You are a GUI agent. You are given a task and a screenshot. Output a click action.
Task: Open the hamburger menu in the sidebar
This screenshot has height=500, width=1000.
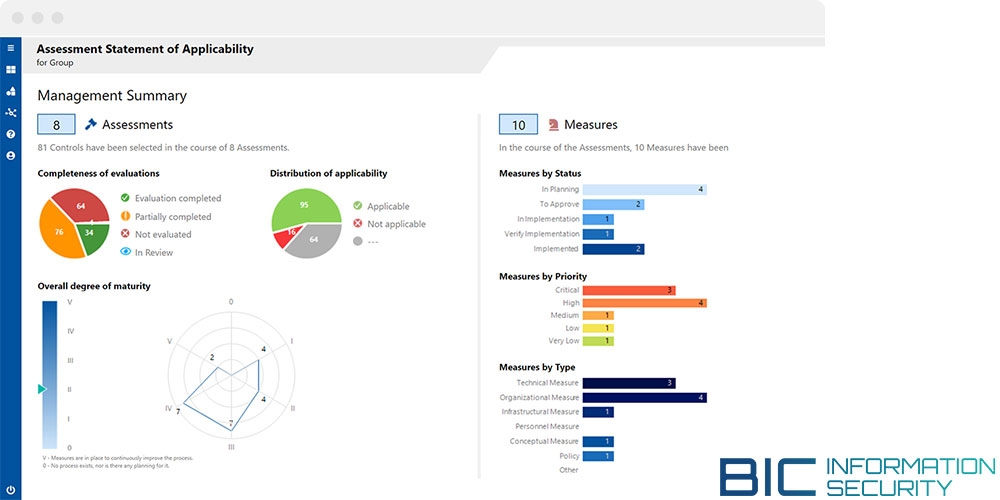pos(10,48)
